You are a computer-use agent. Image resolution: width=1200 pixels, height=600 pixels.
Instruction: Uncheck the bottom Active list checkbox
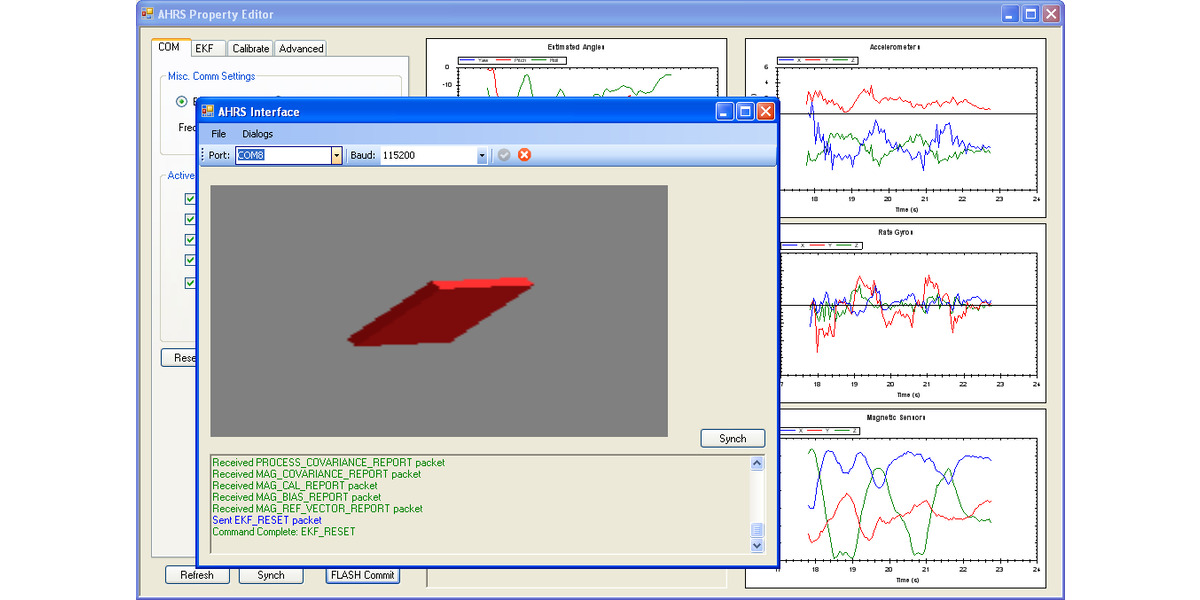click(x=190, y=282)
